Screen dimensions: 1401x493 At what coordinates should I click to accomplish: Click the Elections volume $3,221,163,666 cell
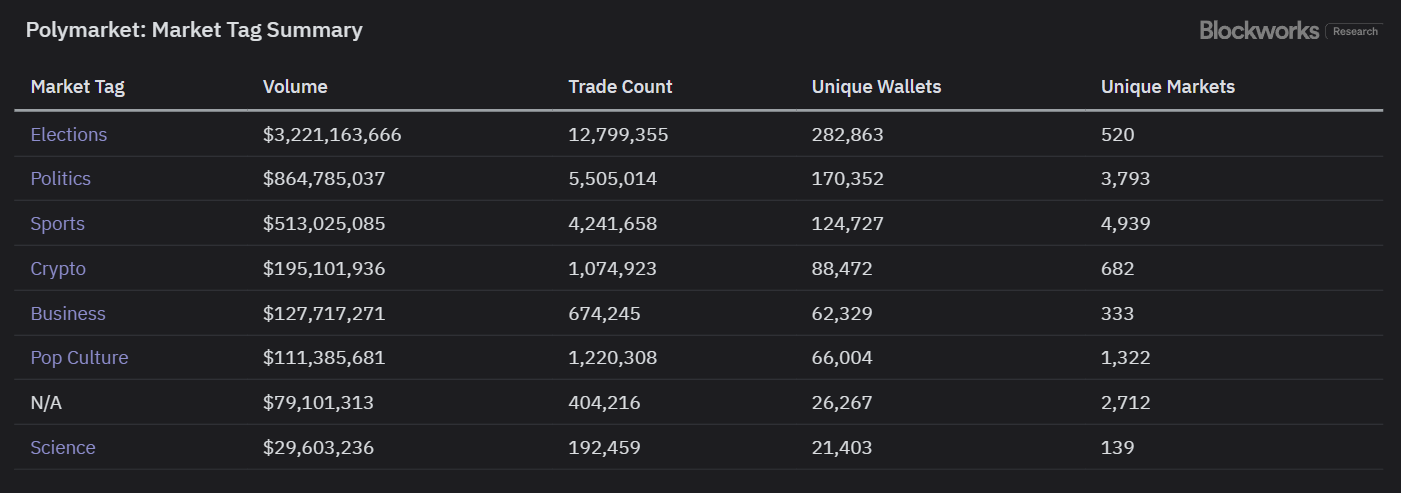[332, 134]
